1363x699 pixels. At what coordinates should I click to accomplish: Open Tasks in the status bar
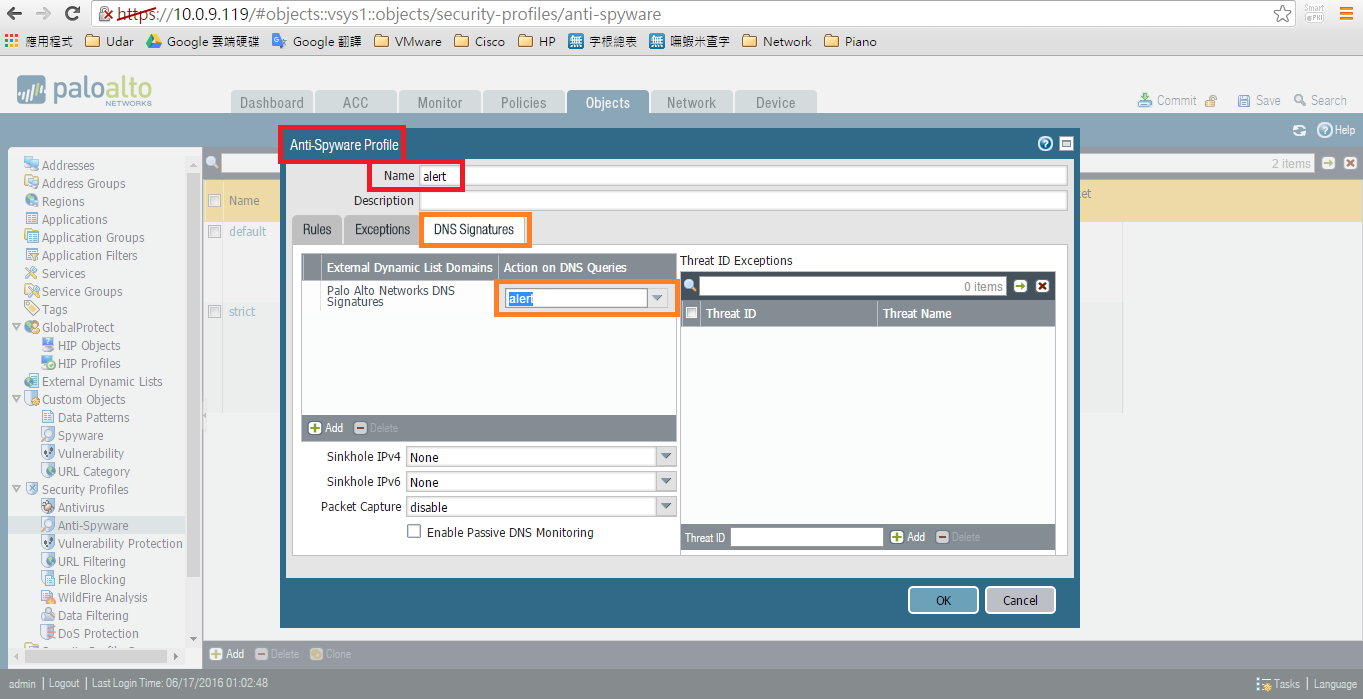(x=1279, y=684)
